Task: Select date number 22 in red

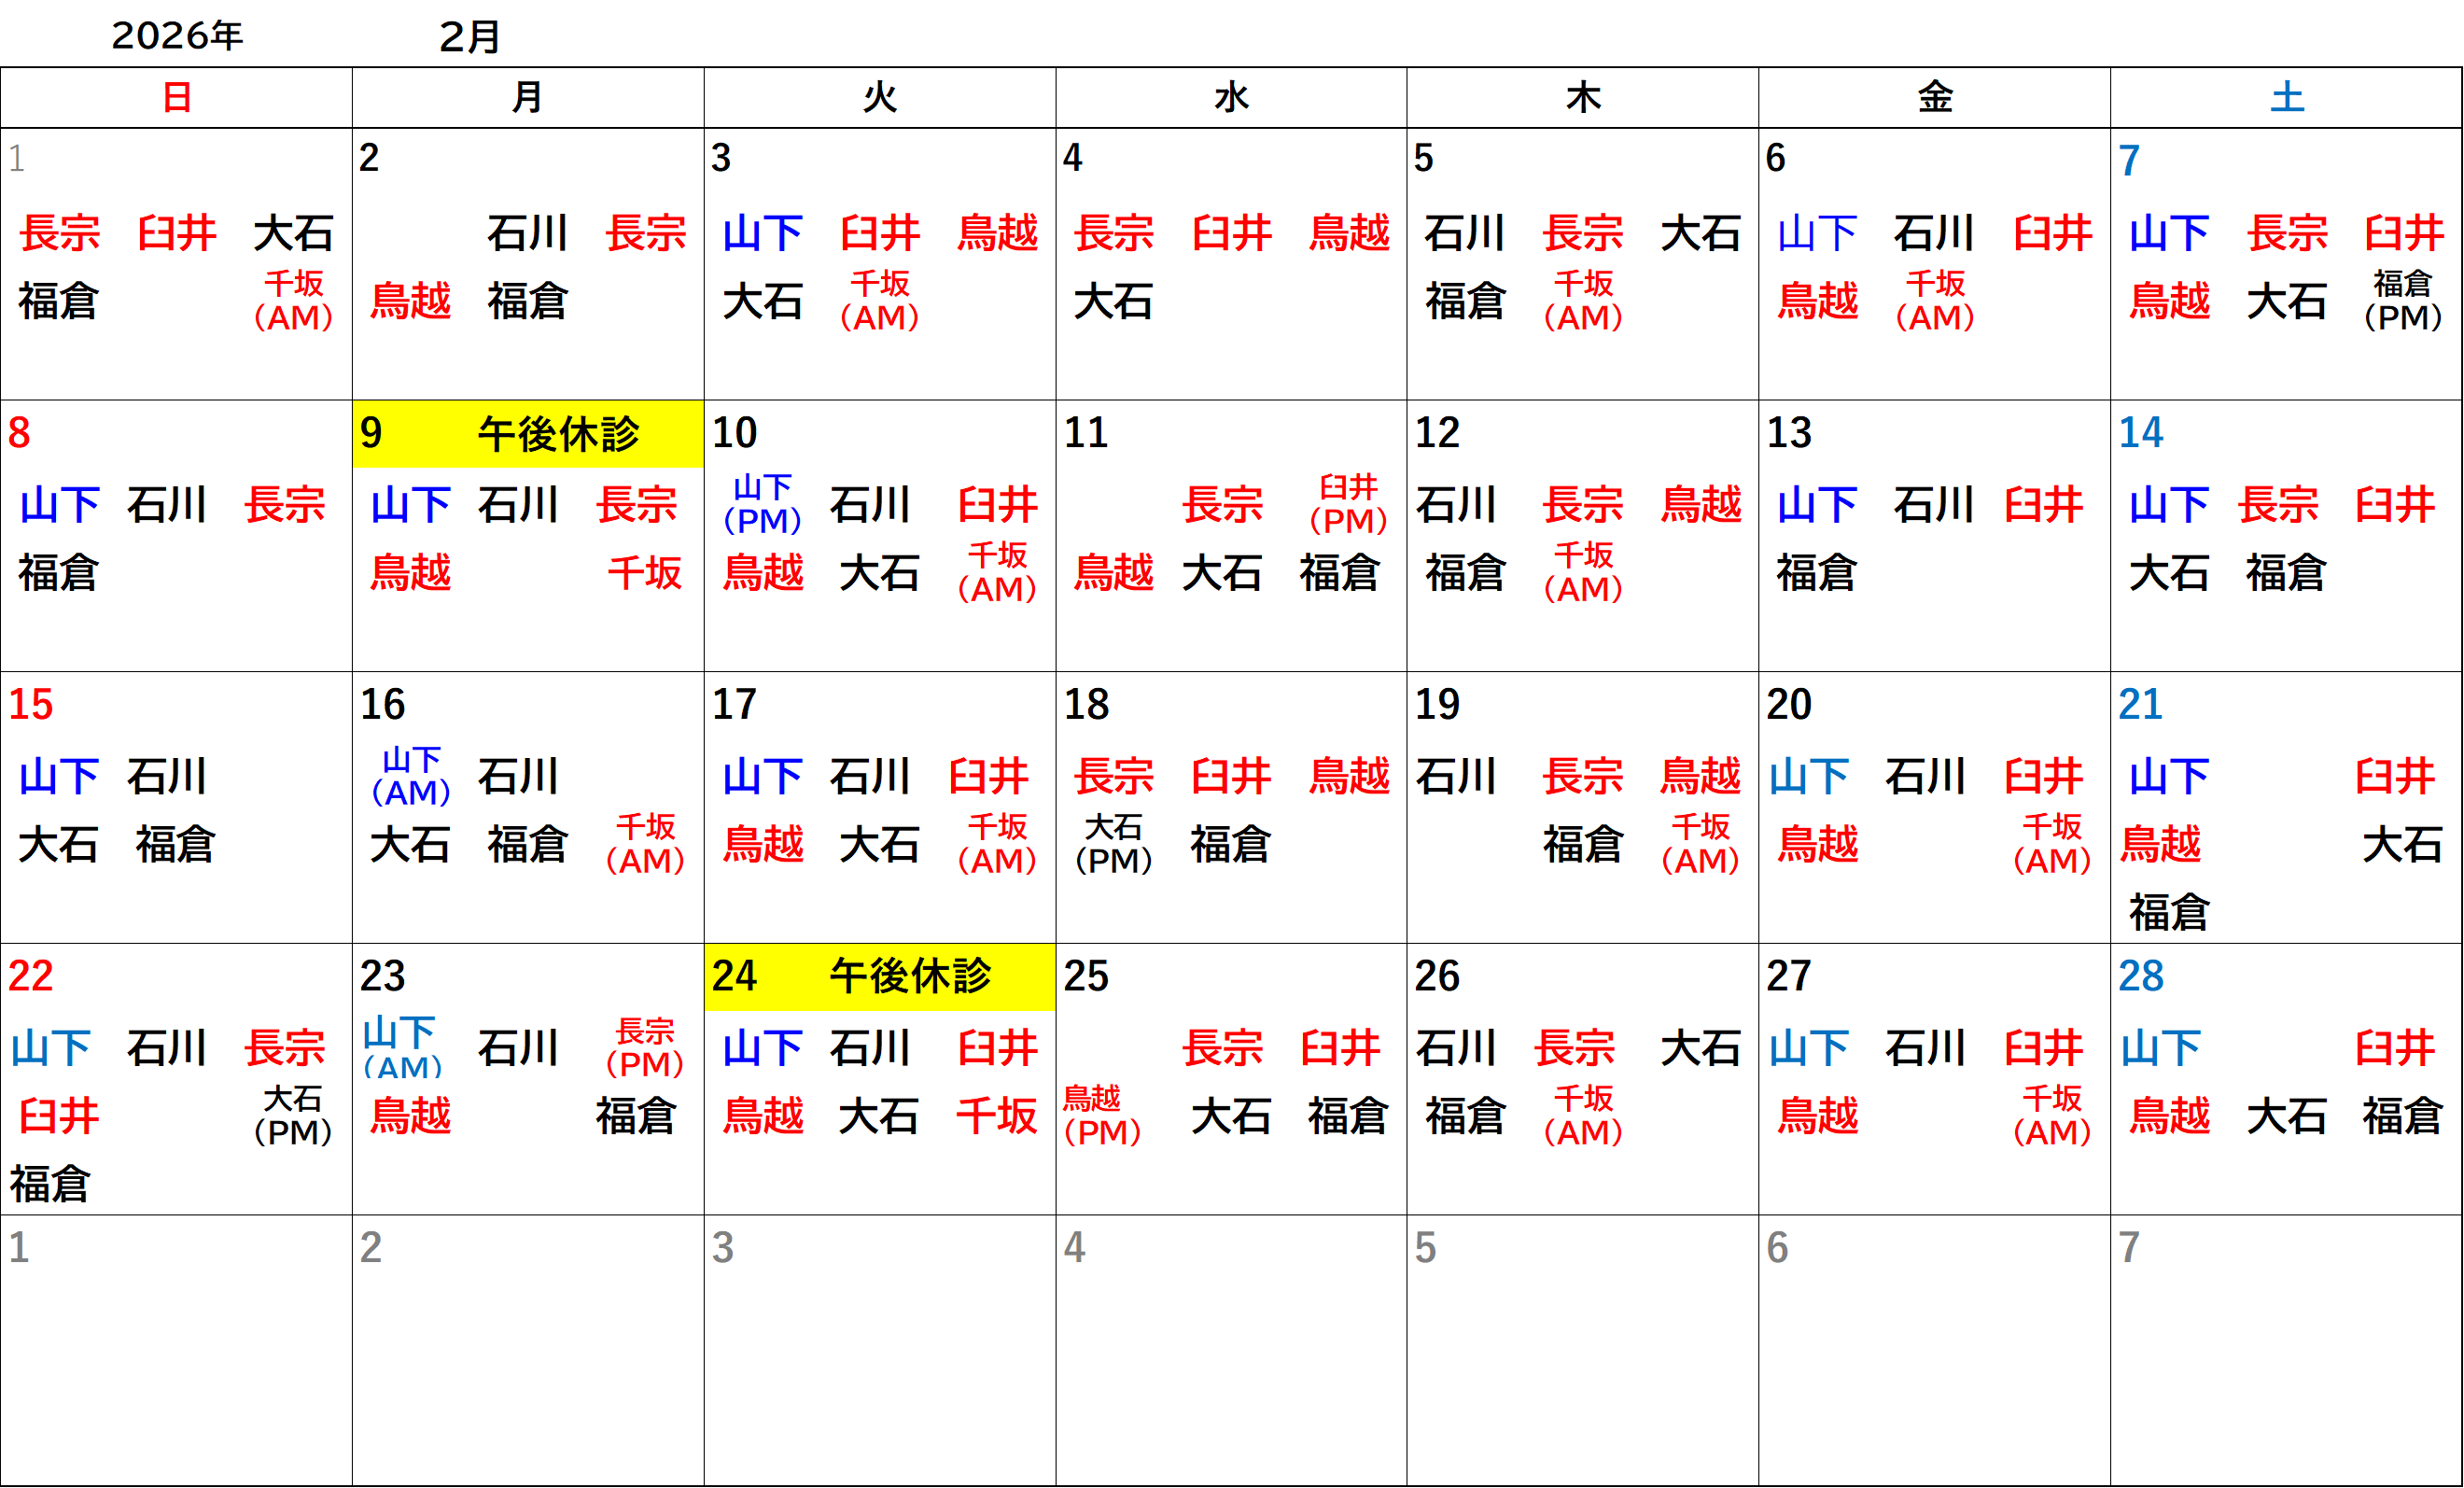Action: point(30,976)
